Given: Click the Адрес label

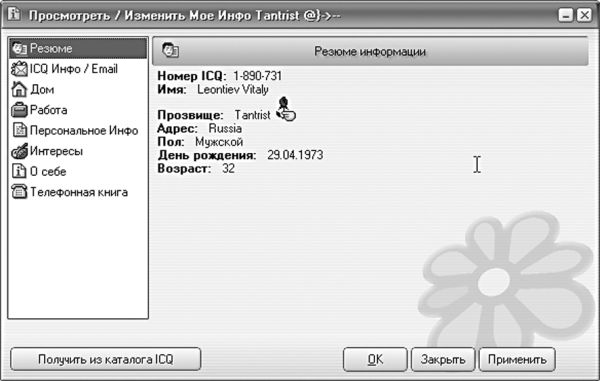Looking at the screenshot, I should (177, 128).
